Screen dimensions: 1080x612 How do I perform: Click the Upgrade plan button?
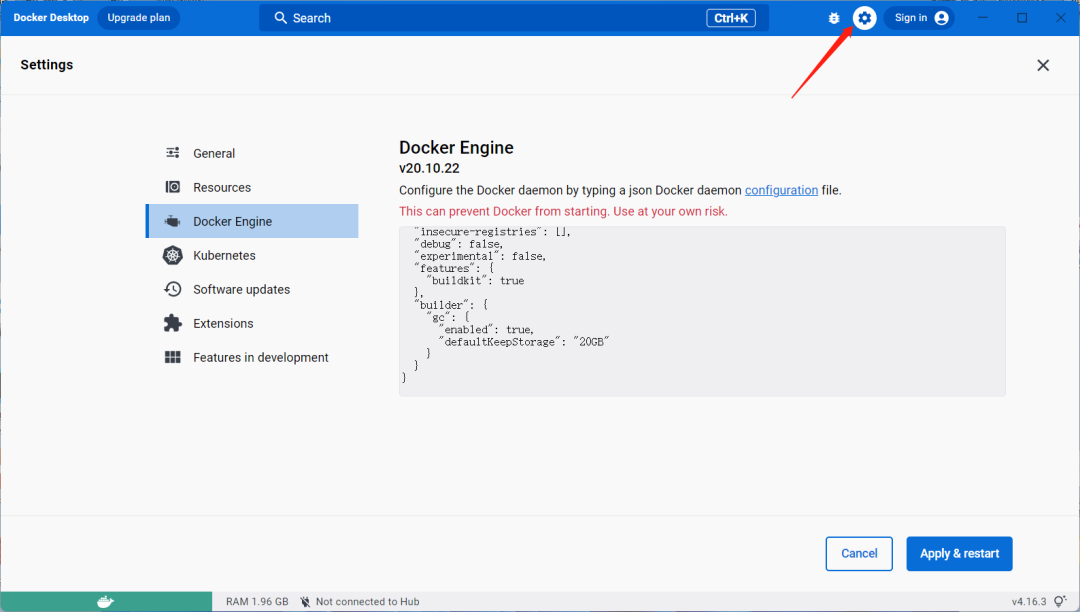tap(138, 17)
